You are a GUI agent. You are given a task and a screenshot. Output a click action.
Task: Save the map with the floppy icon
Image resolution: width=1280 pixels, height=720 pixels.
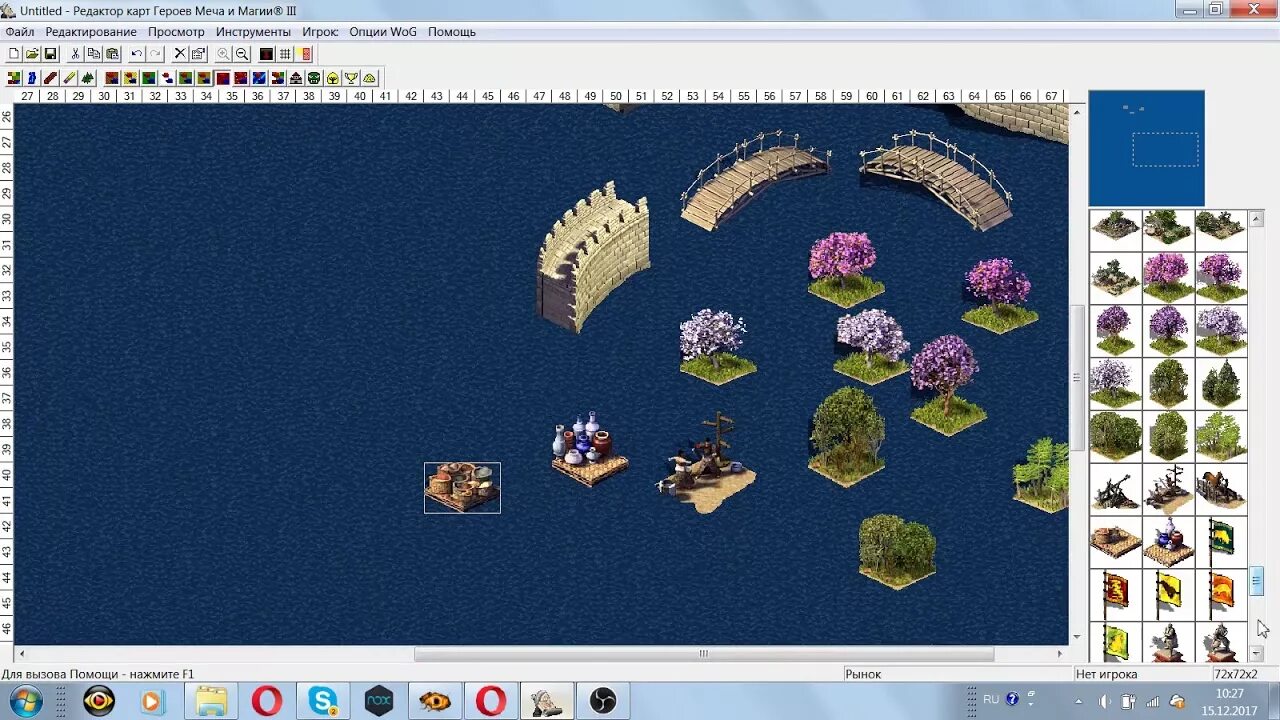click(x=50, y=54)
